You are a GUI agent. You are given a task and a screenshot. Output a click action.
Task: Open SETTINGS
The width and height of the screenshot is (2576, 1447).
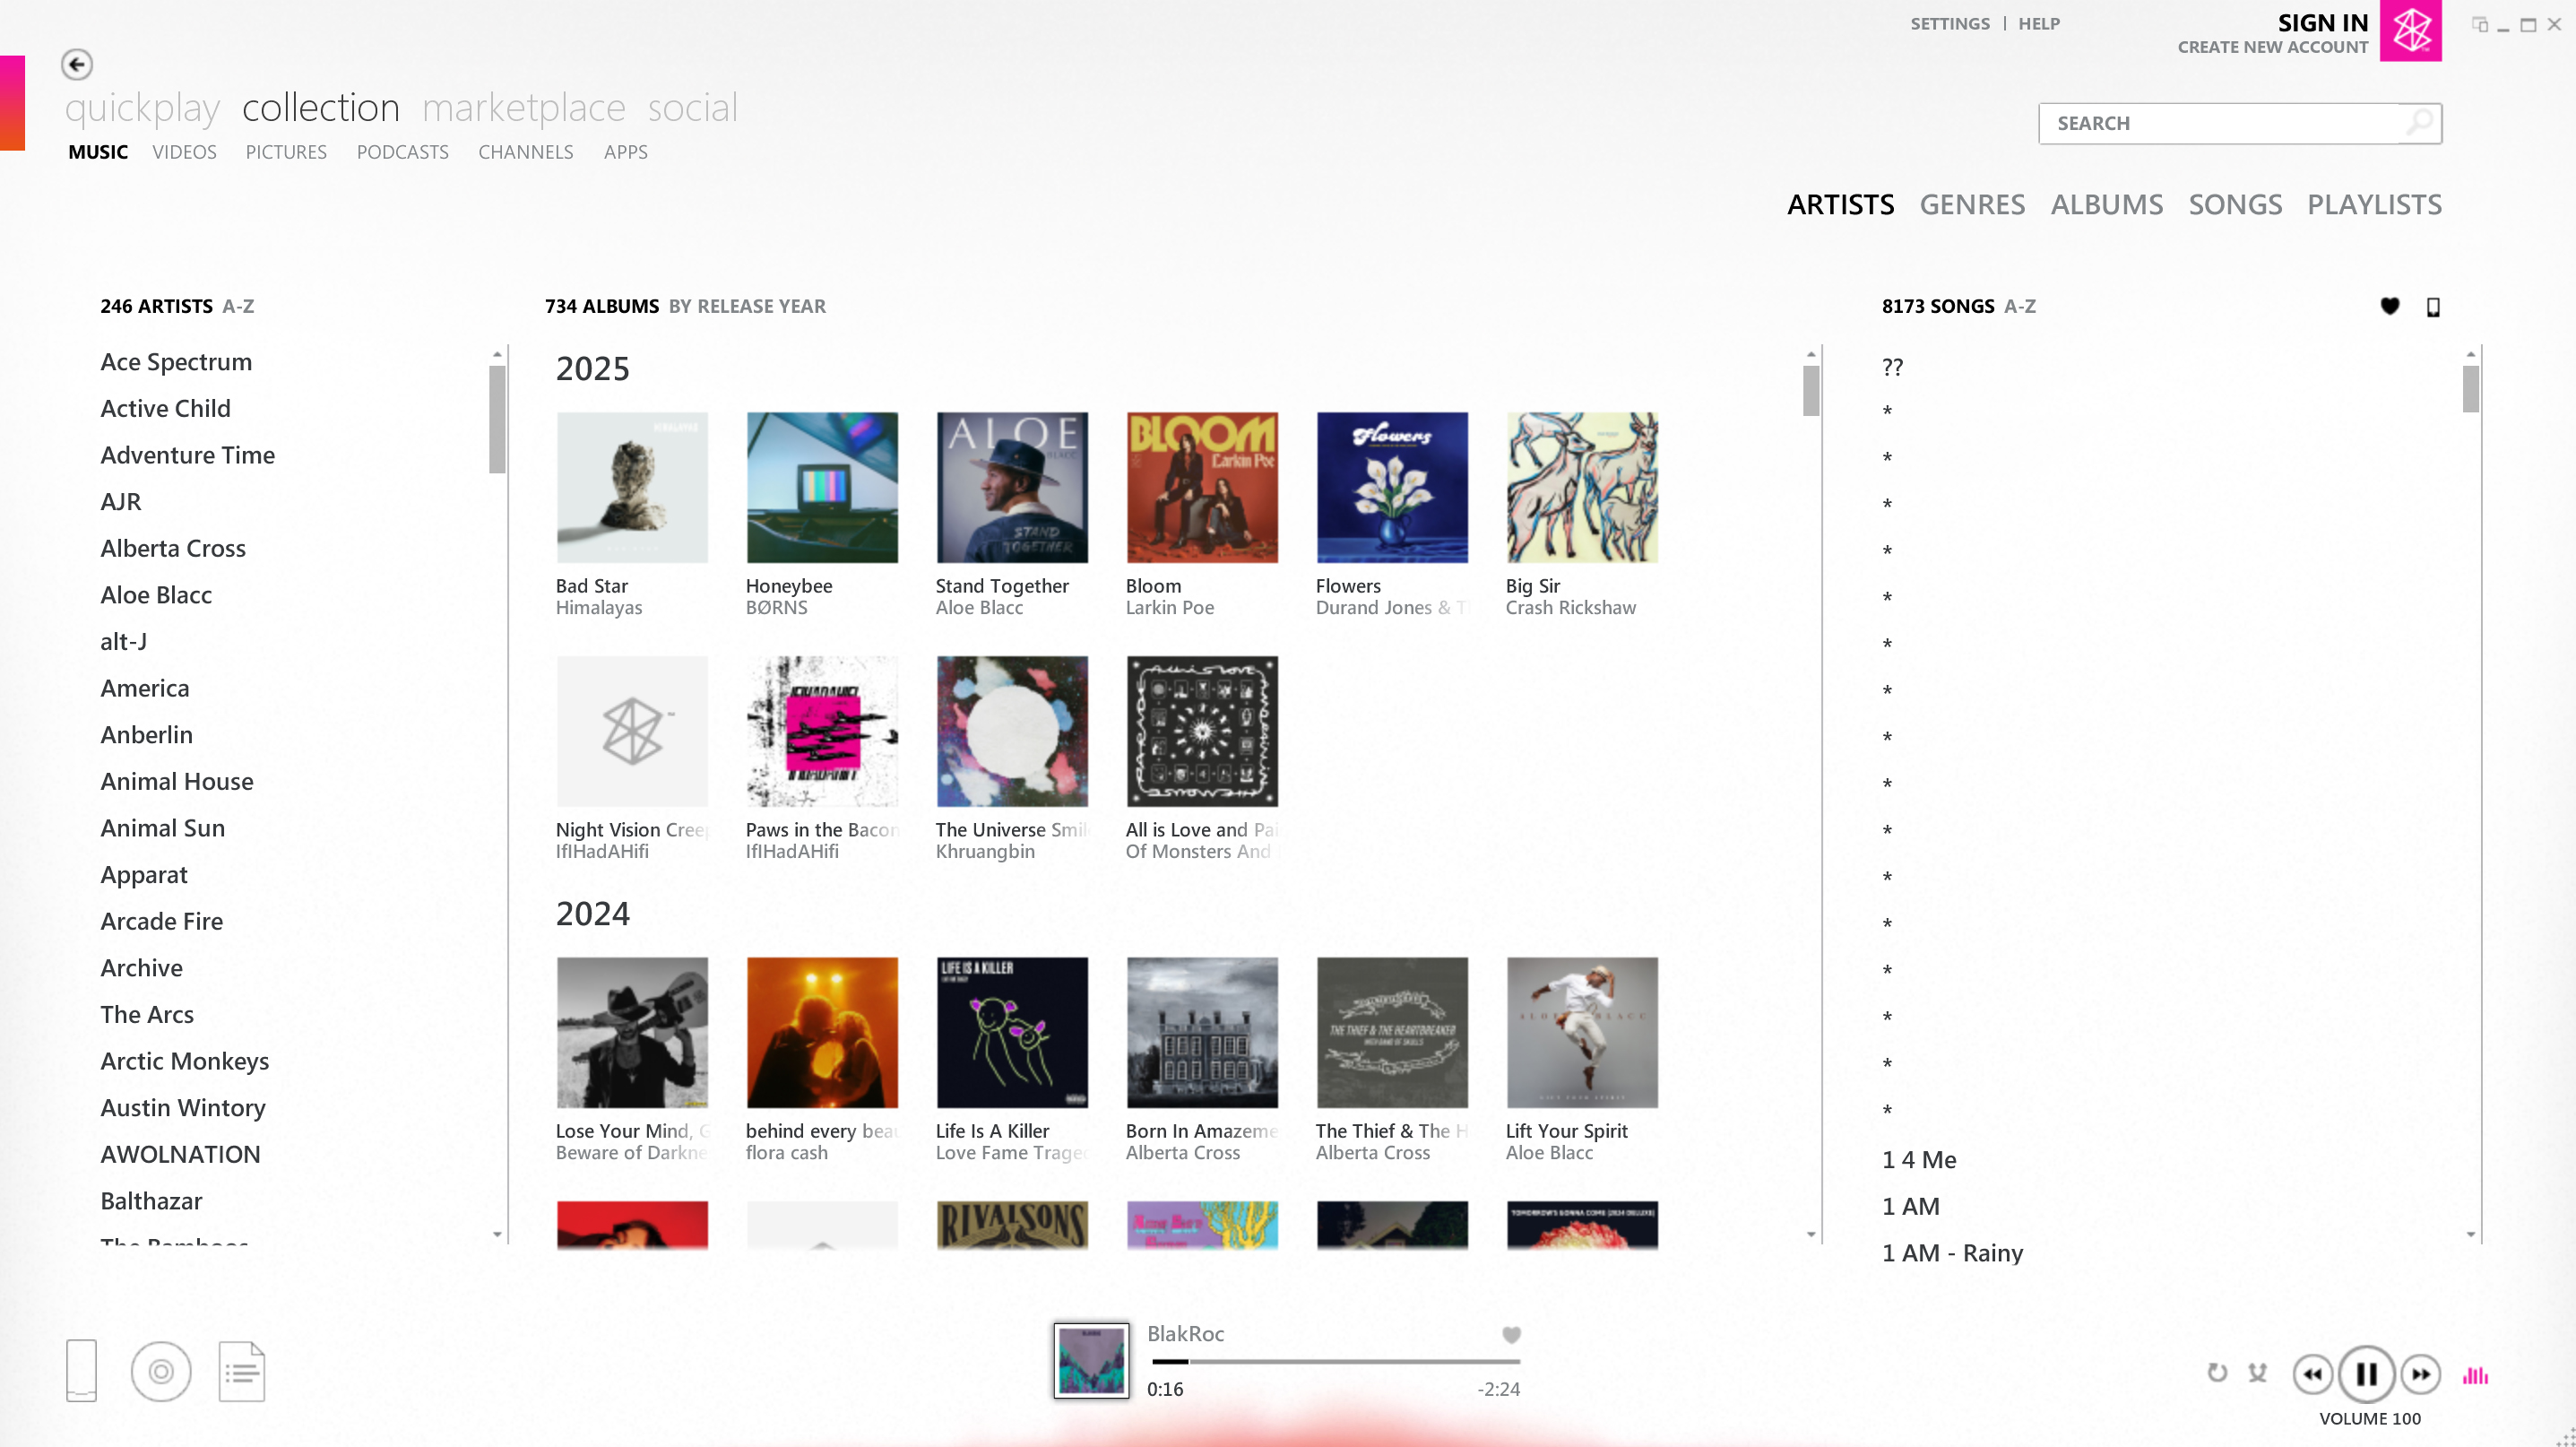[1949, 24]
